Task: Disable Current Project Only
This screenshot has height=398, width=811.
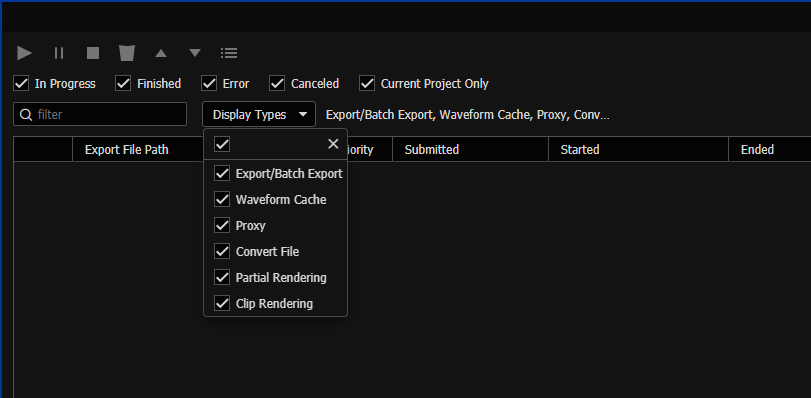Action: [367, 83]
